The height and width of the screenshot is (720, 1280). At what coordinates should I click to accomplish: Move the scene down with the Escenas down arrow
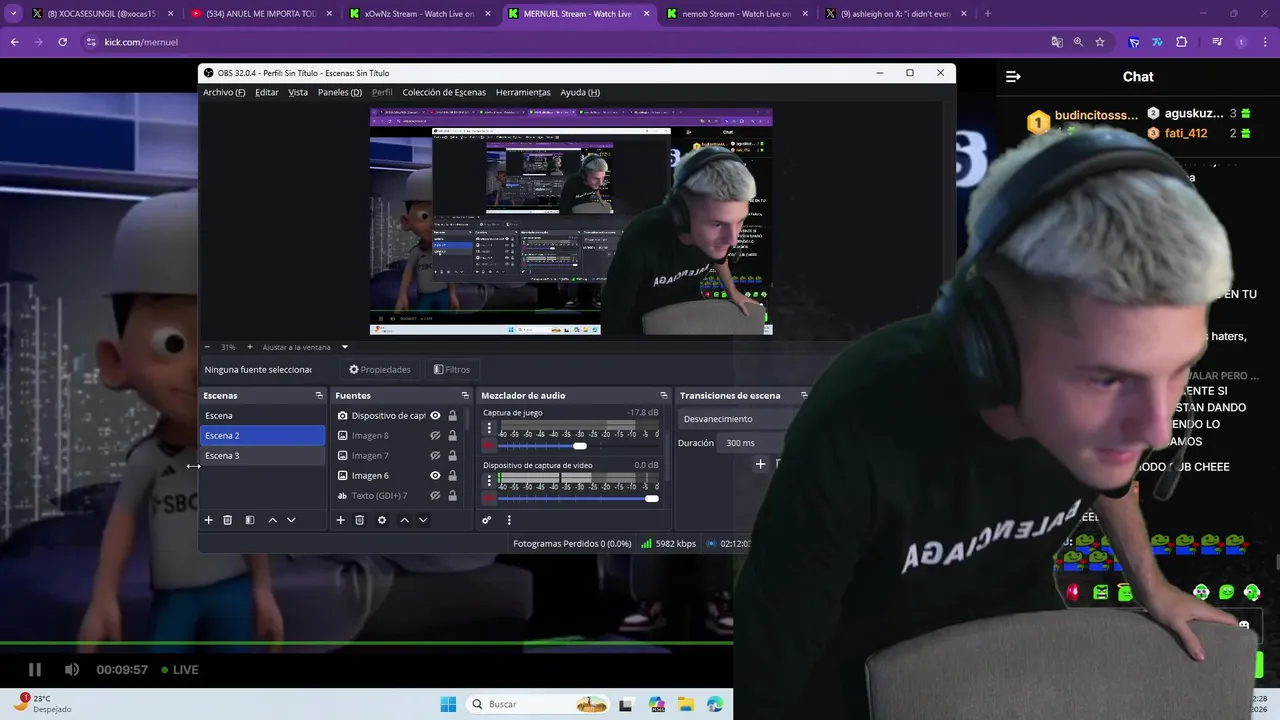click(x=291, y=520)
